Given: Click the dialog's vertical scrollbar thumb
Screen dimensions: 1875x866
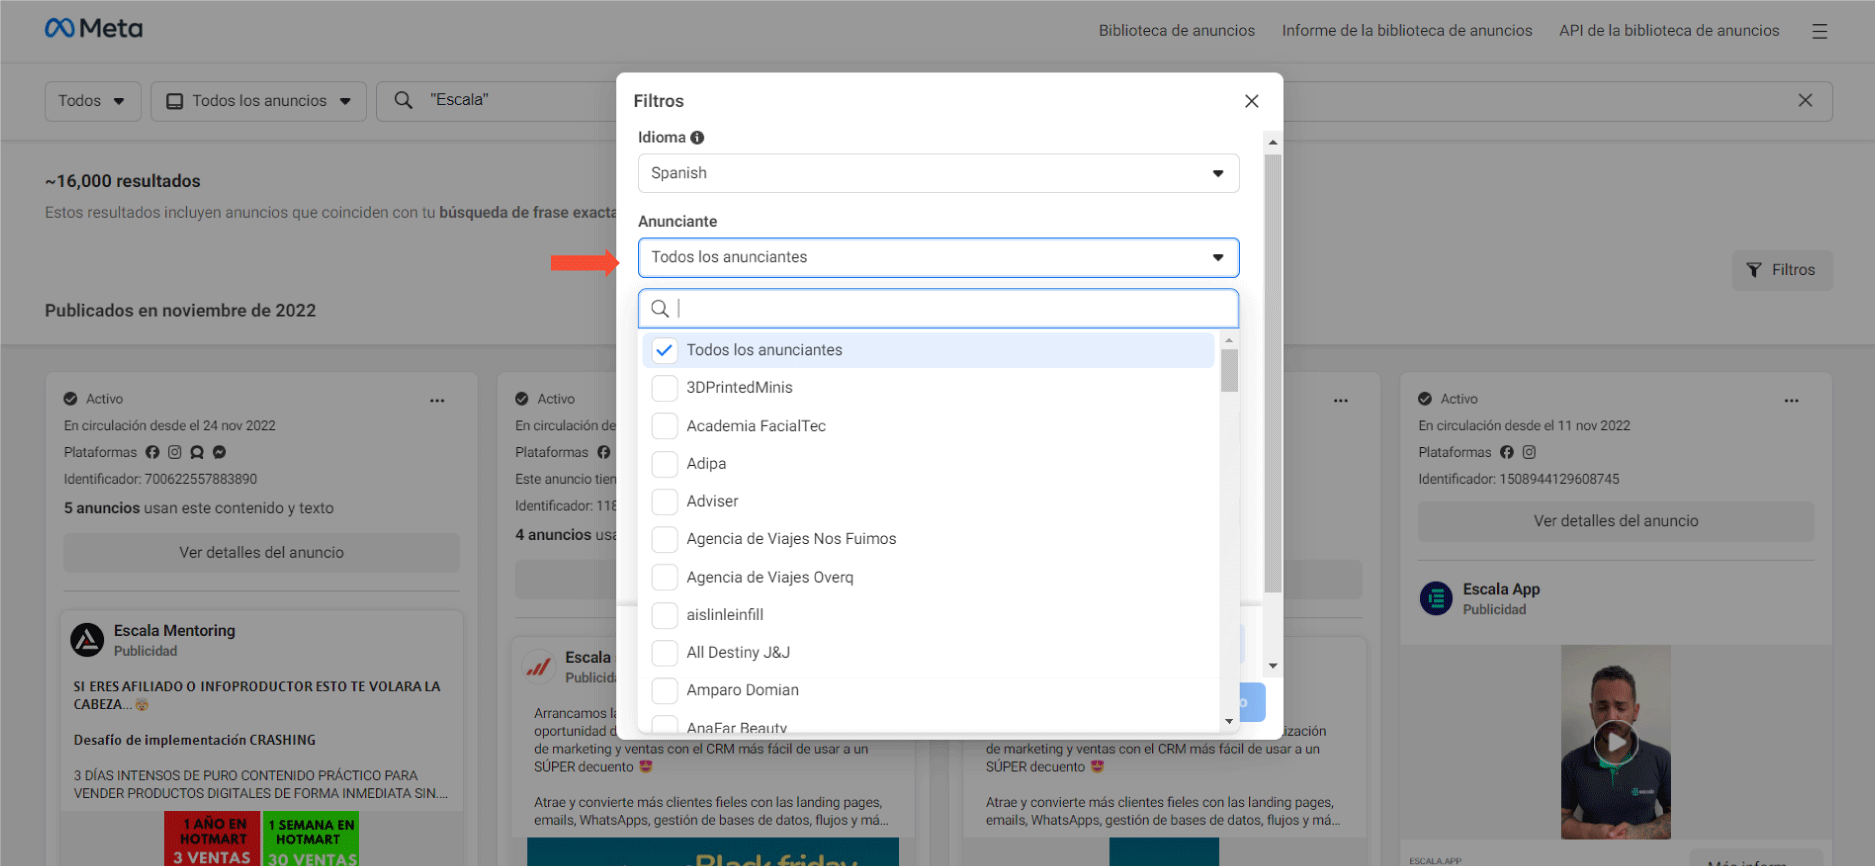Looking at the screenshot, I should pyautogui.click(x=1272, y=373).
